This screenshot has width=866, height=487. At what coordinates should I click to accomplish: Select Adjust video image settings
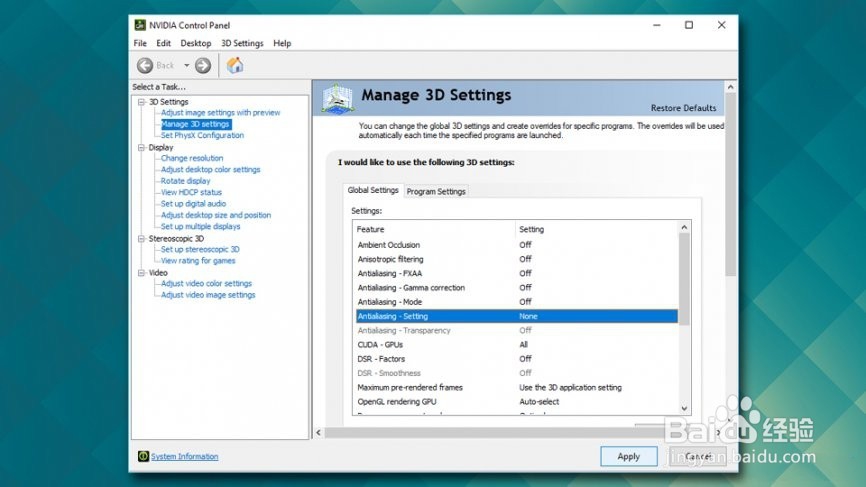[x=208, y=295]
